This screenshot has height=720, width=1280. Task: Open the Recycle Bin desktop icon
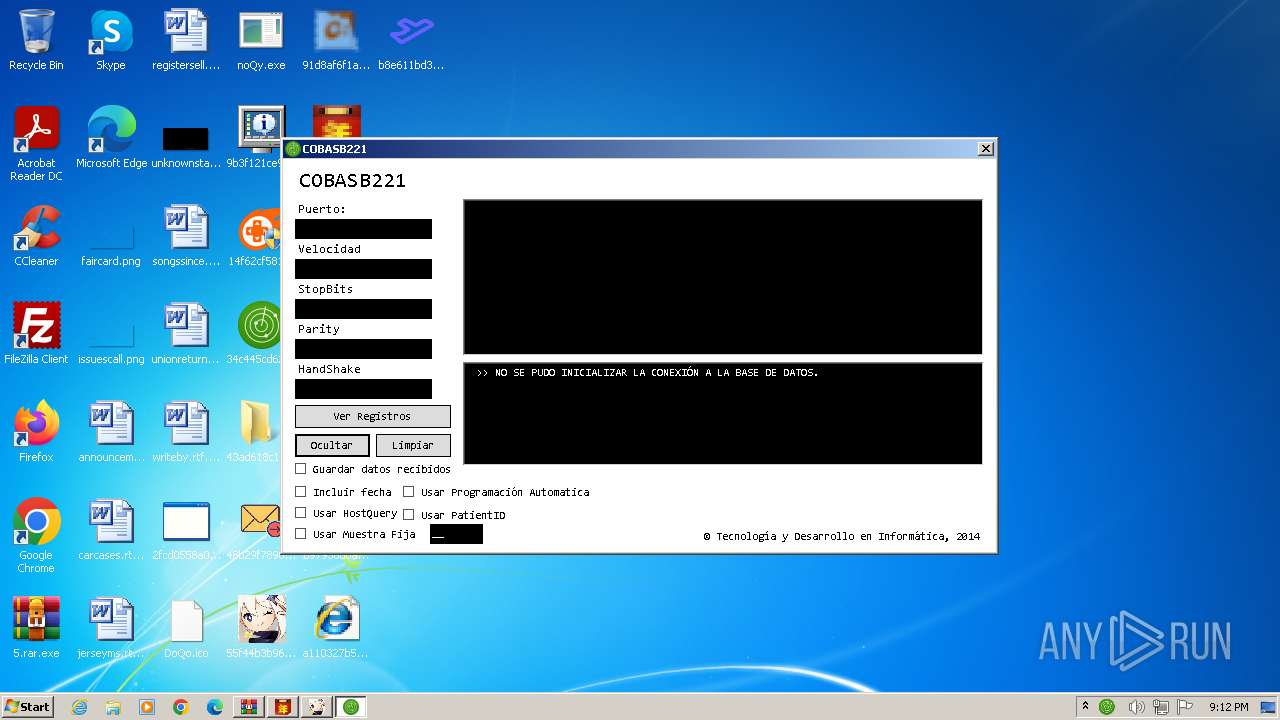click(x=36, y=40)
